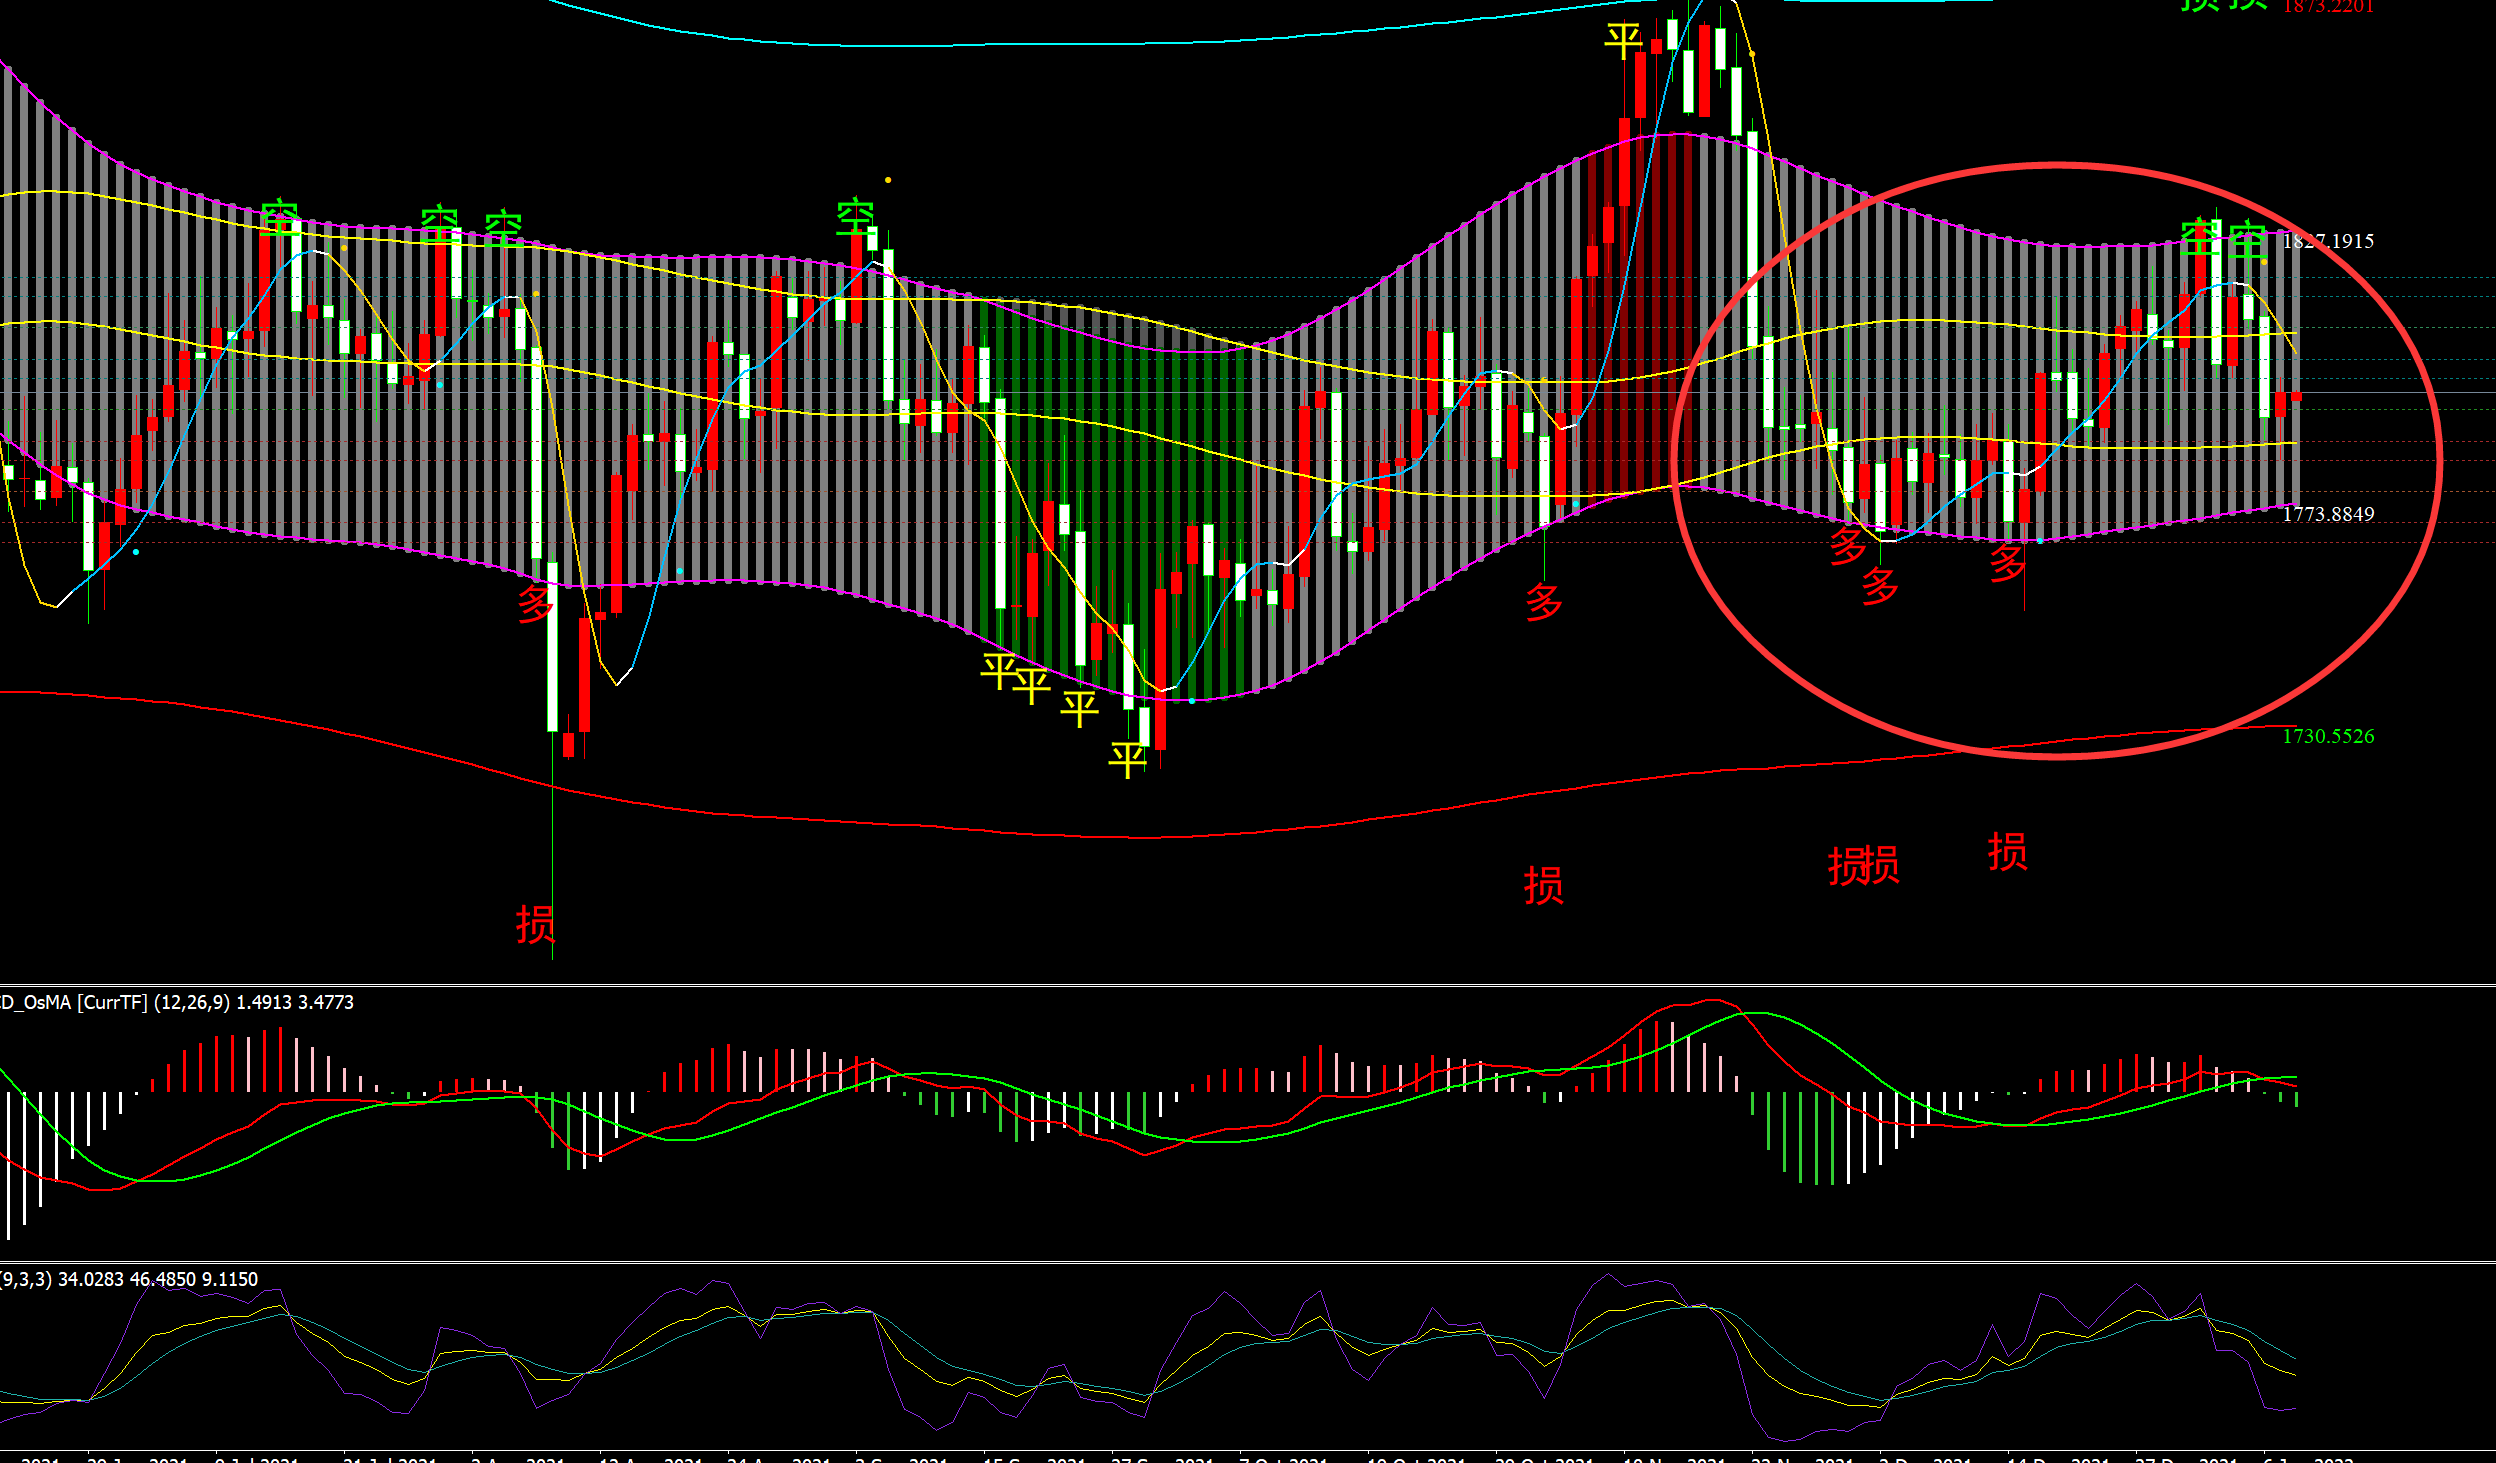Click the leftmost red 多 marker
2496x1463 pixels.
tap(536, 604)
